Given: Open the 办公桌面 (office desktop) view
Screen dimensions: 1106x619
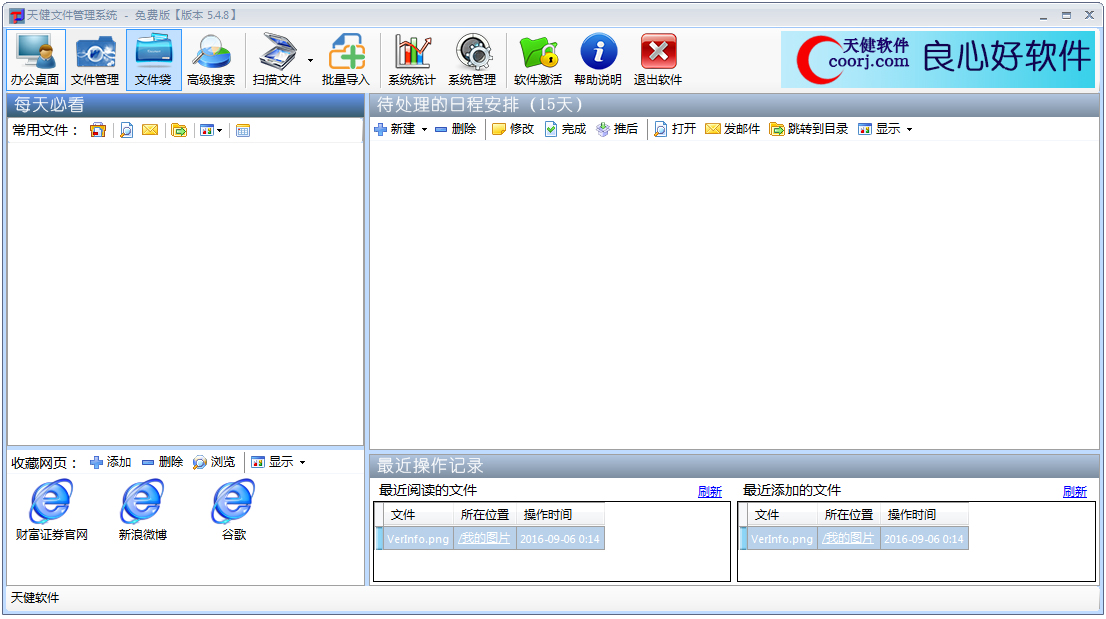Looking at the screenshot, I should point(35,59).
